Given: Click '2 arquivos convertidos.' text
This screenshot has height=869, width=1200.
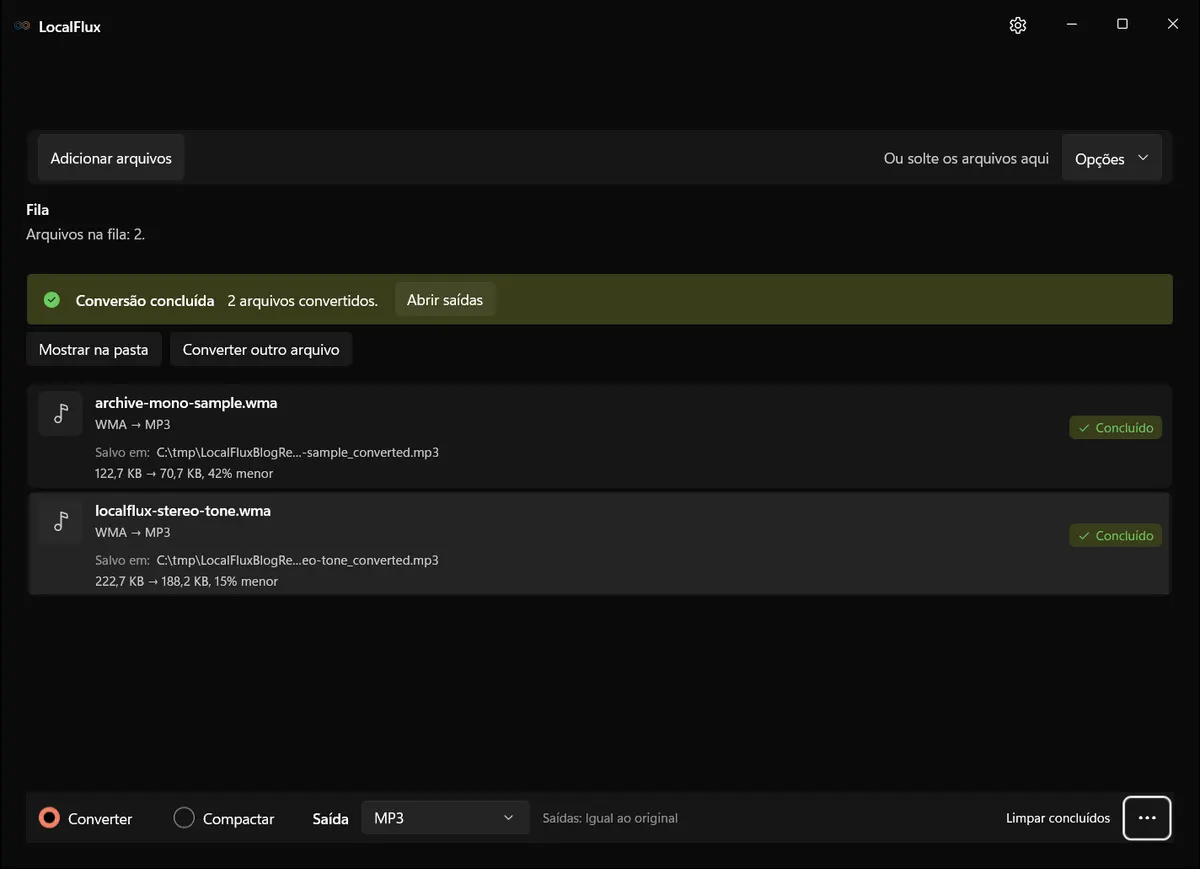Looking at the screenshot, I should (303, 300).
